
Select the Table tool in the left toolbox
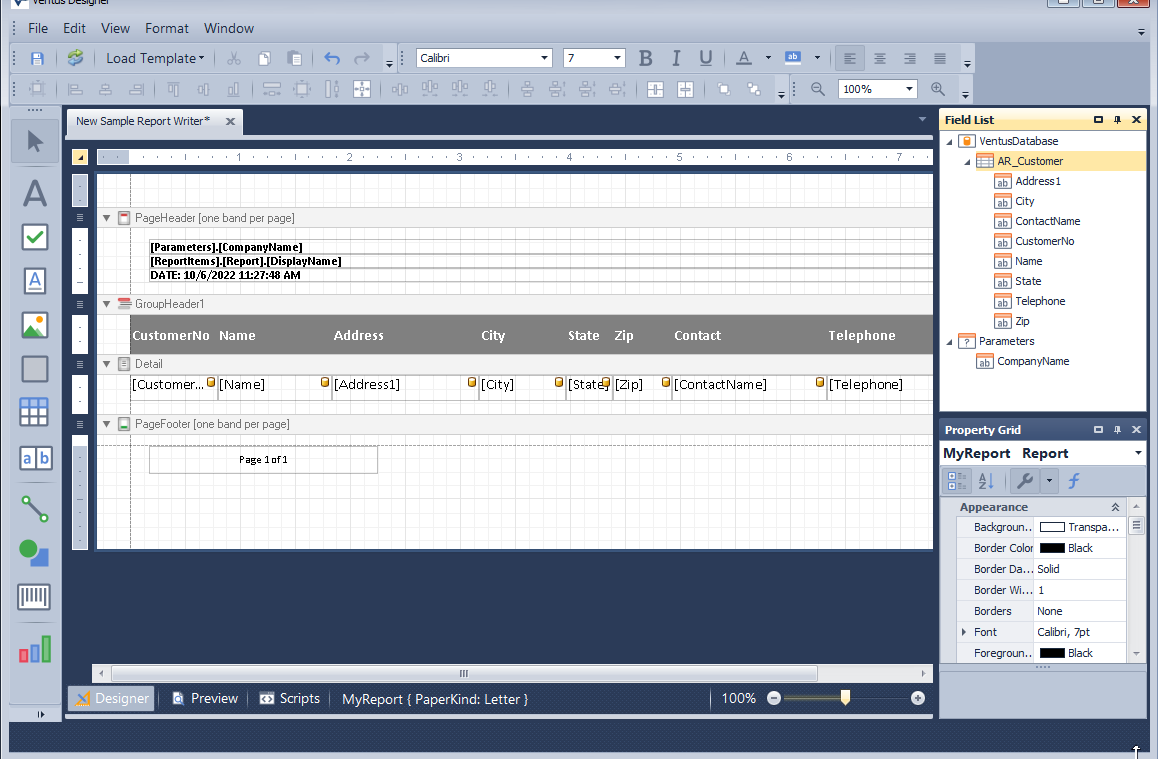(35, 411)
